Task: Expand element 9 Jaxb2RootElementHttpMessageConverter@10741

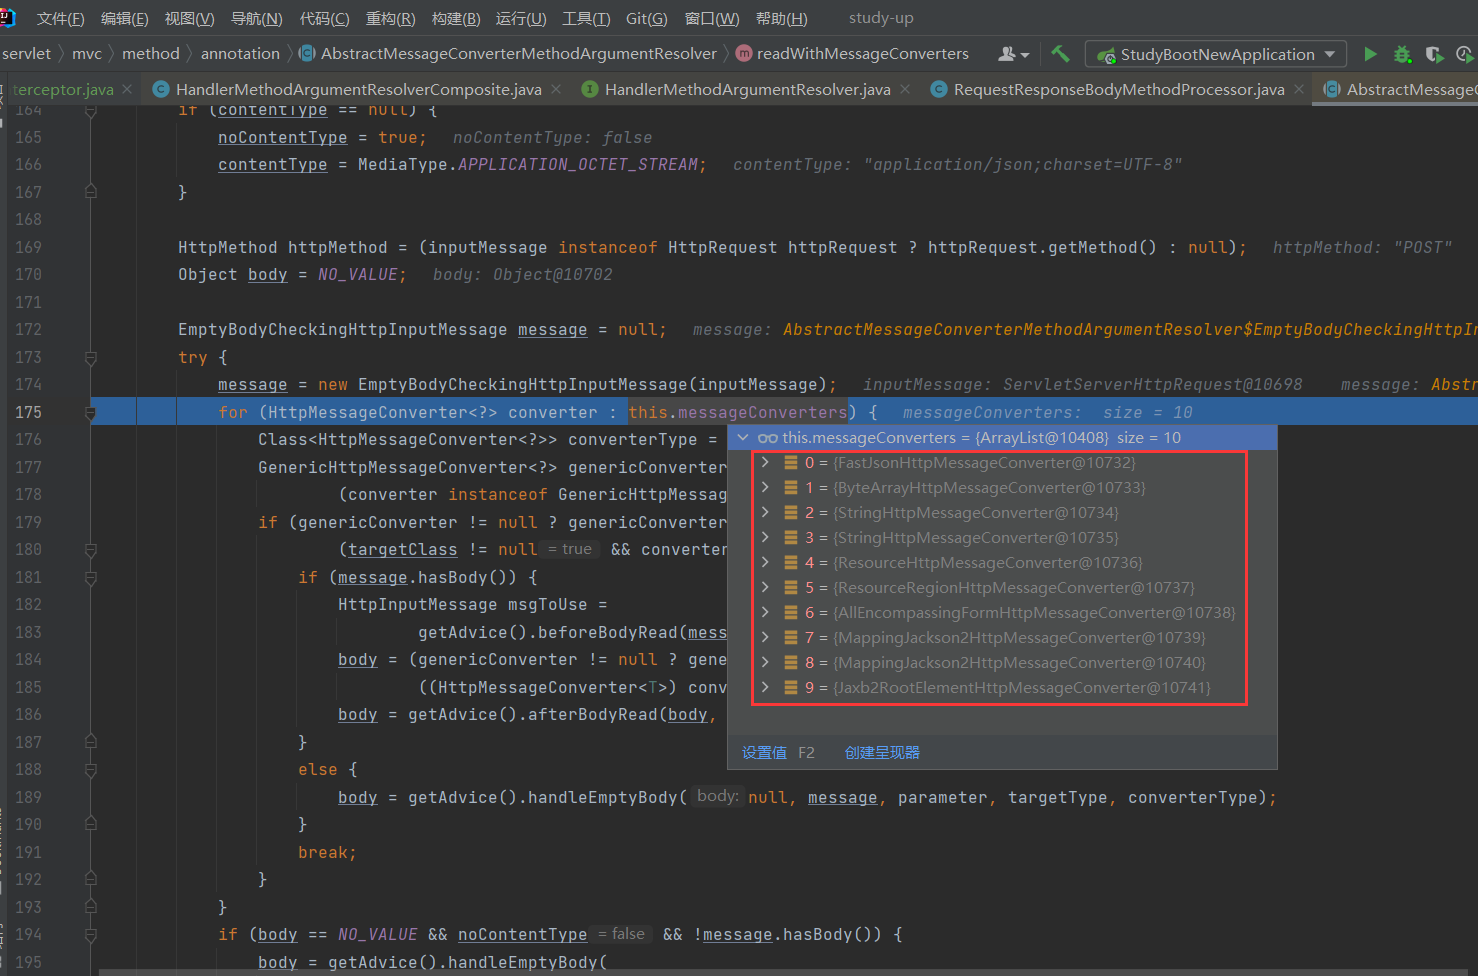Action: click(765, 688)
